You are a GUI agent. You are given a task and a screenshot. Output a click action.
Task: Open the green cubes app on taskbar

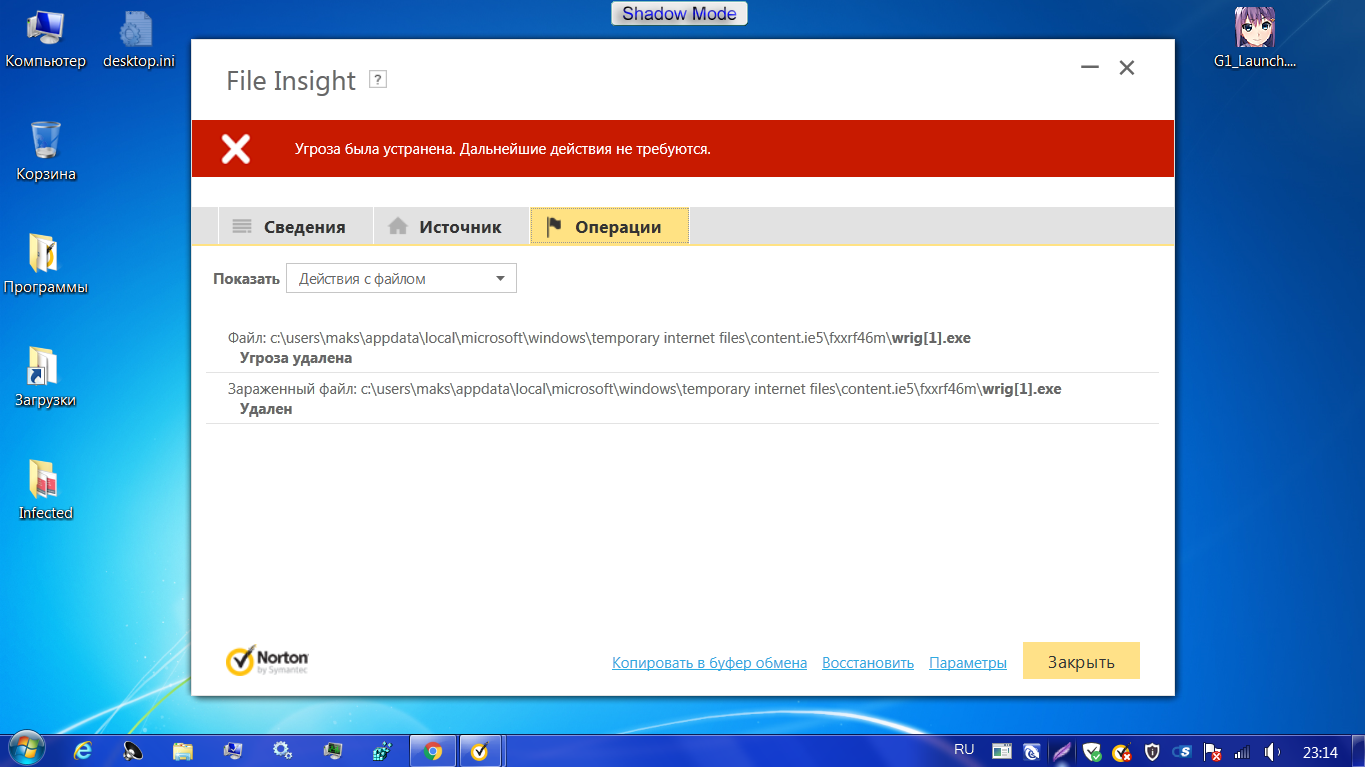[382, 751]
